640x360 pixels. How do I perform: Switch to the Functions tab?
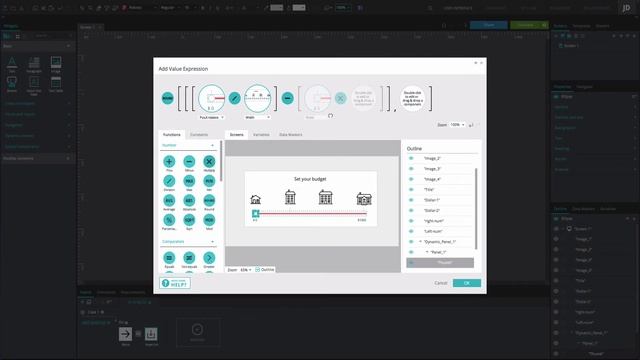pyautogui.click(x=172, y=135)
